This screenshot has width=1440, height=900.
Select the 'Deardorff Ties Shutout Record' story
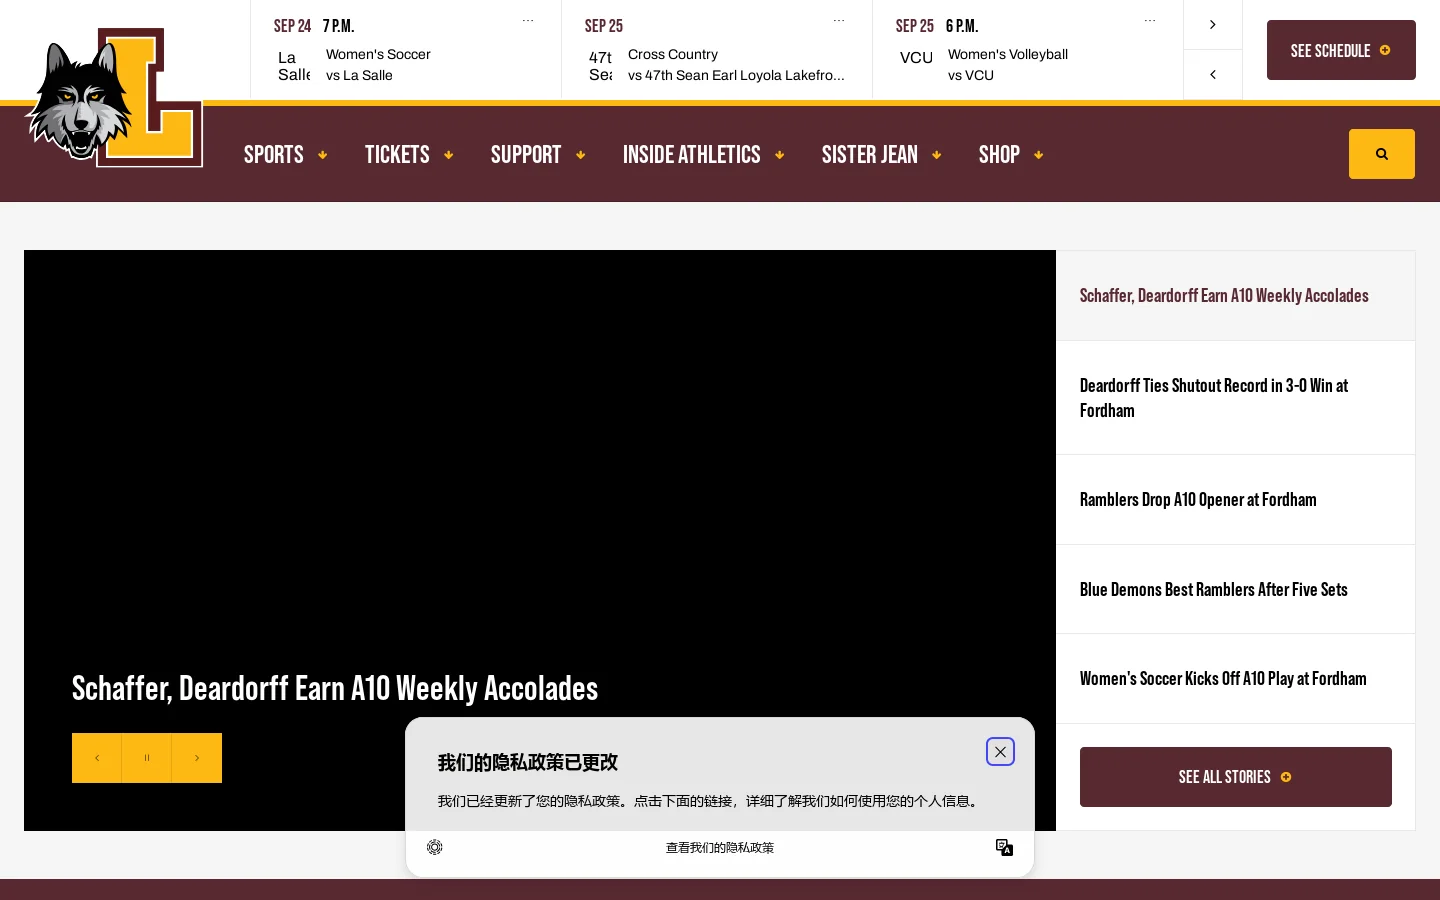[1236, 398]
